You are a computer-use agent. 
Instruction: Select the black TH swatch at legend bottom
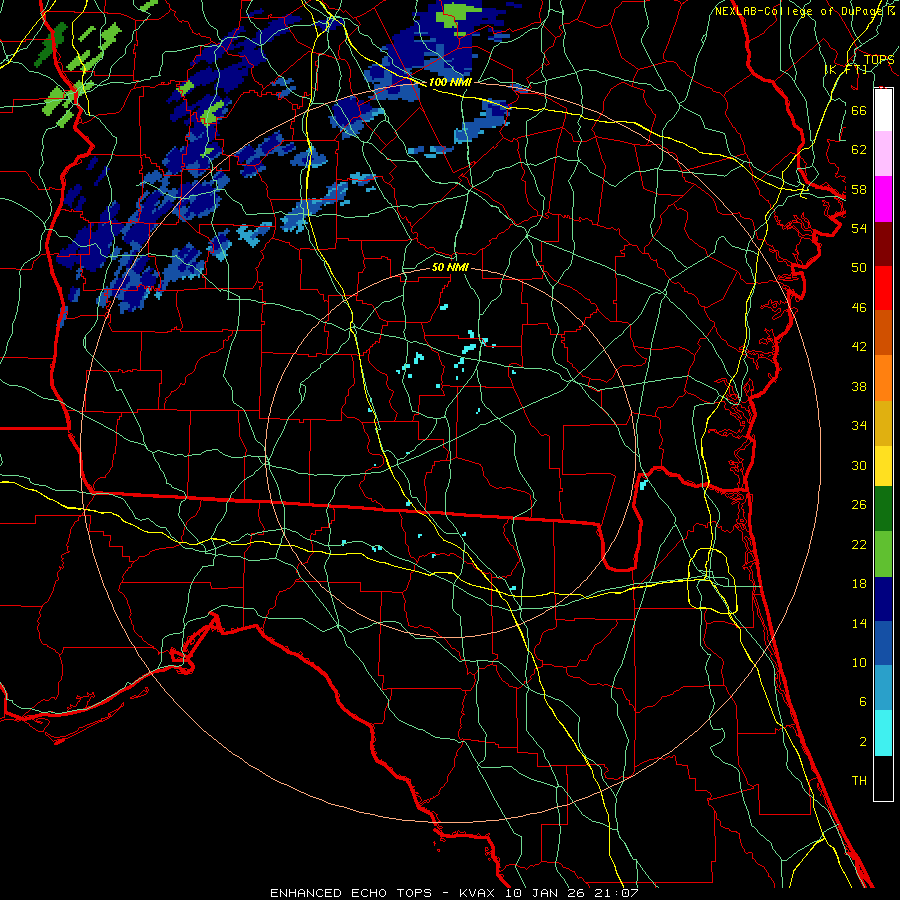tap(883, 778)
